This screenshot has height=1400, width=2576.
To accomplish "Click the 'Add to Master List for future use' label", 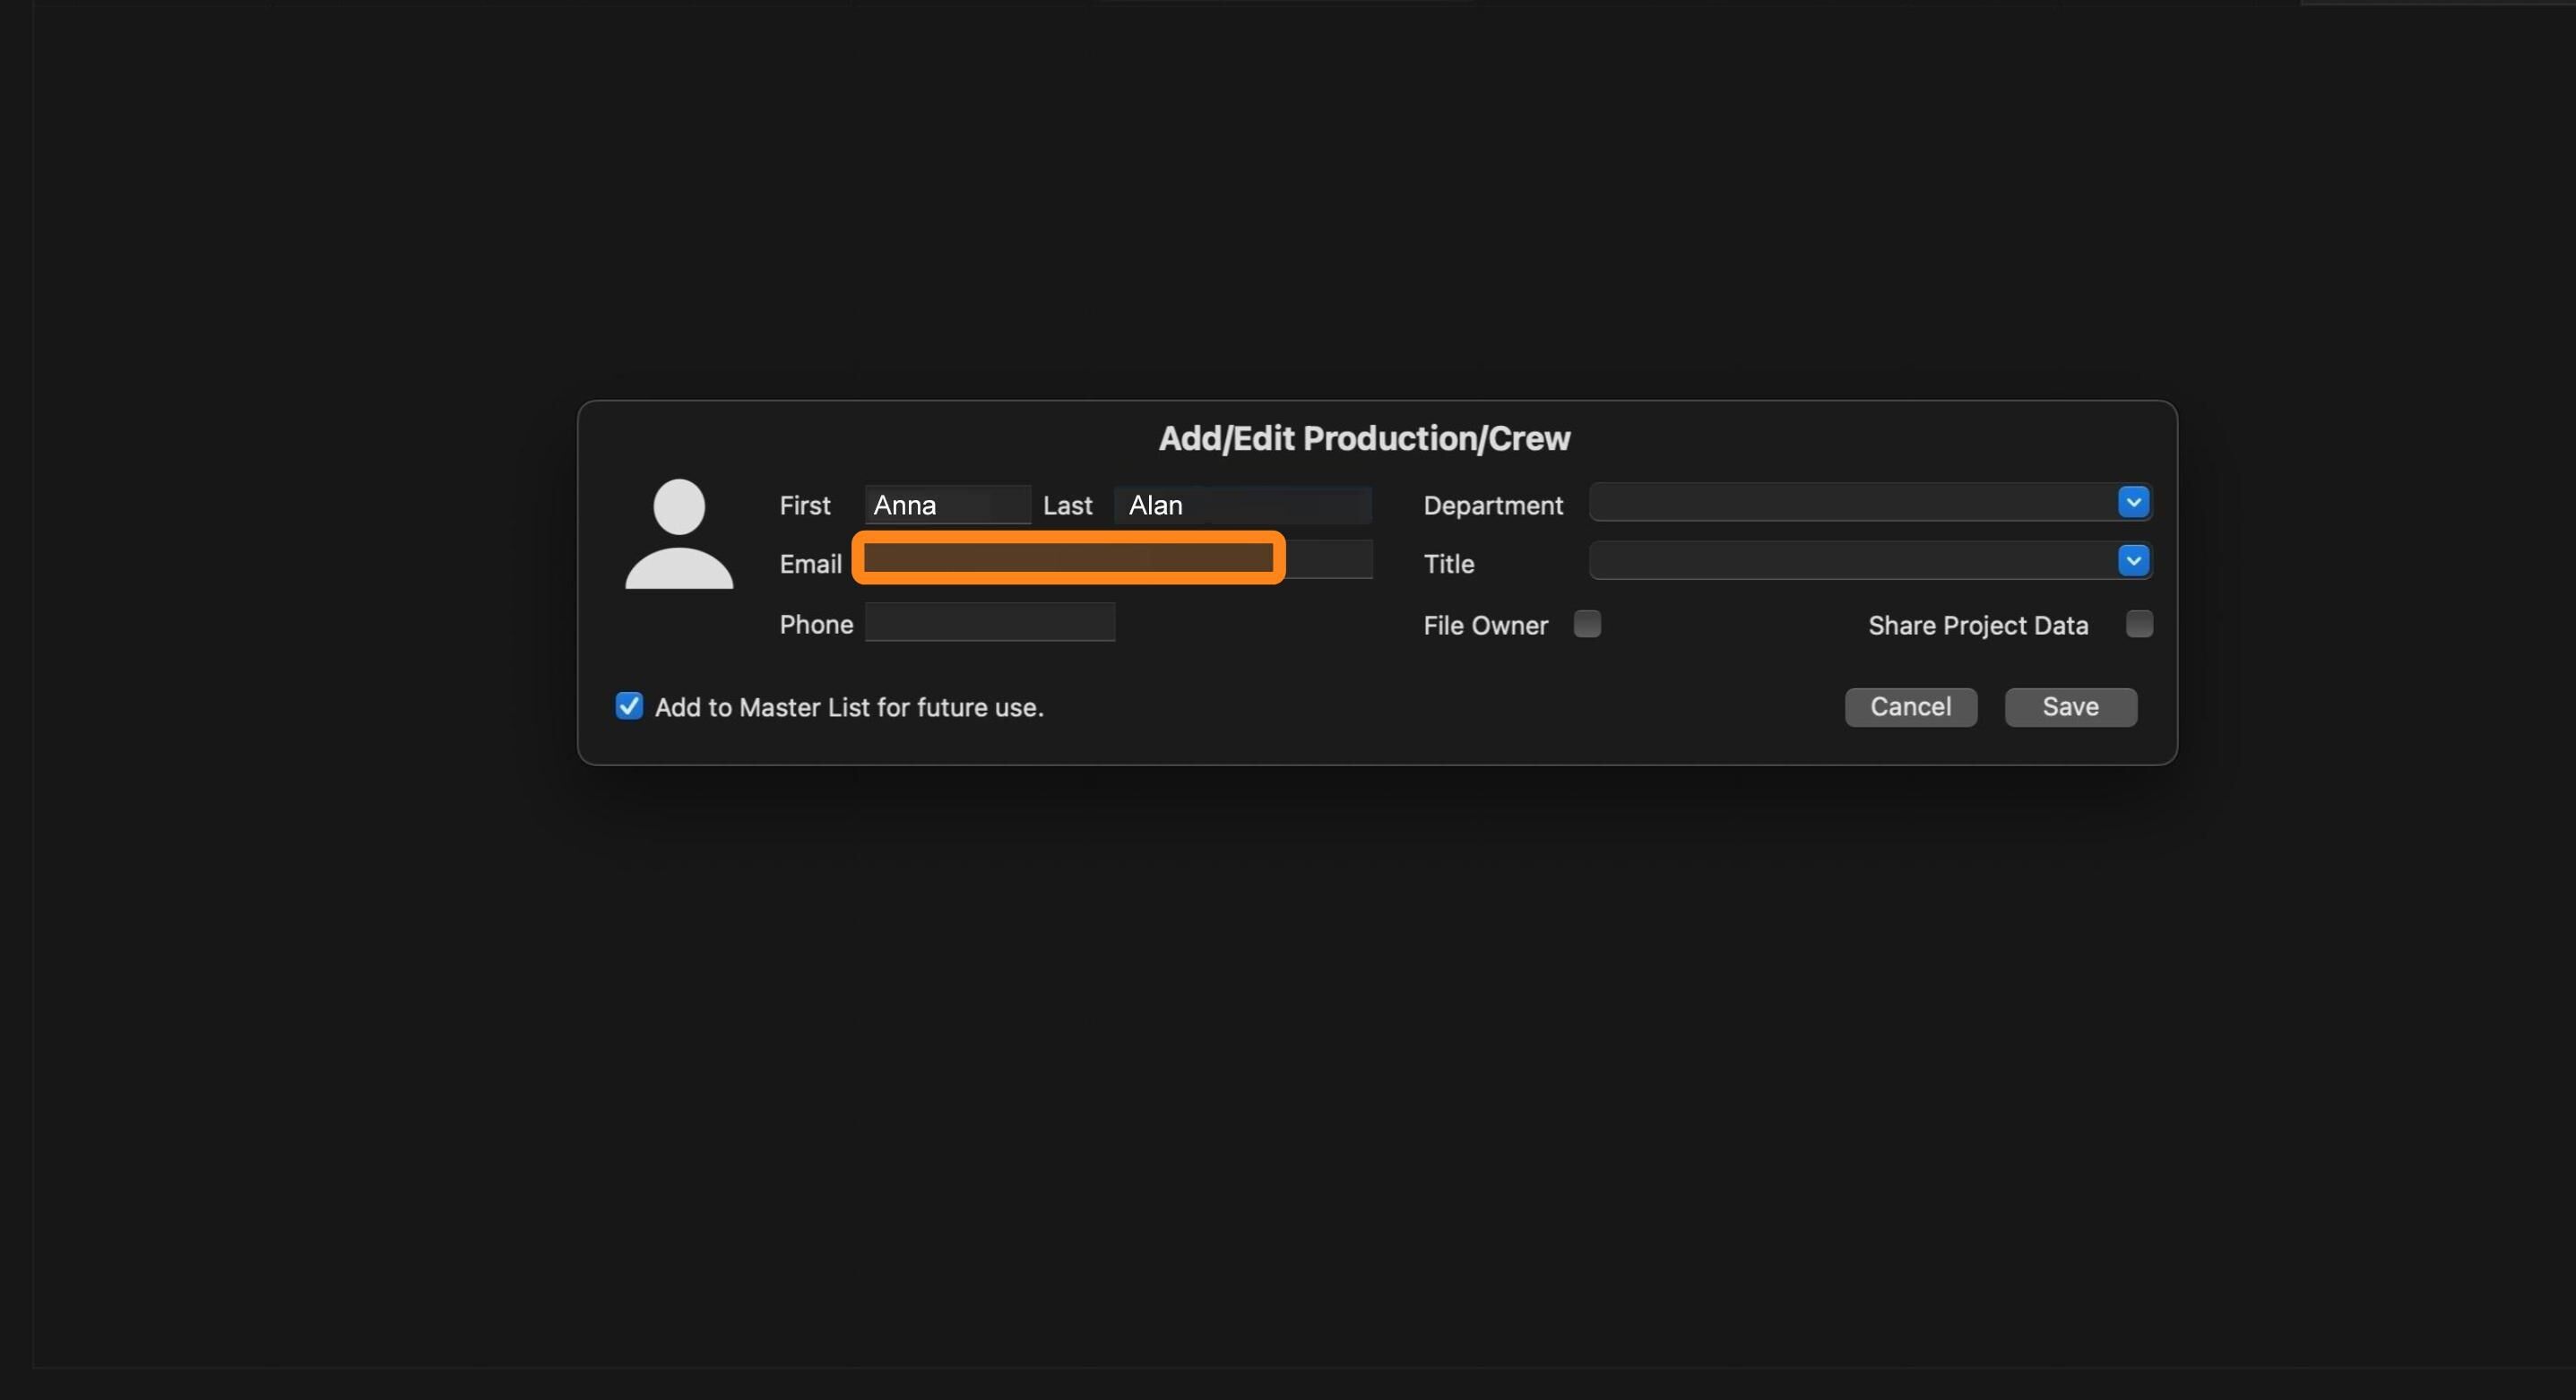I will pyautogui.click(x=849, y=708).
